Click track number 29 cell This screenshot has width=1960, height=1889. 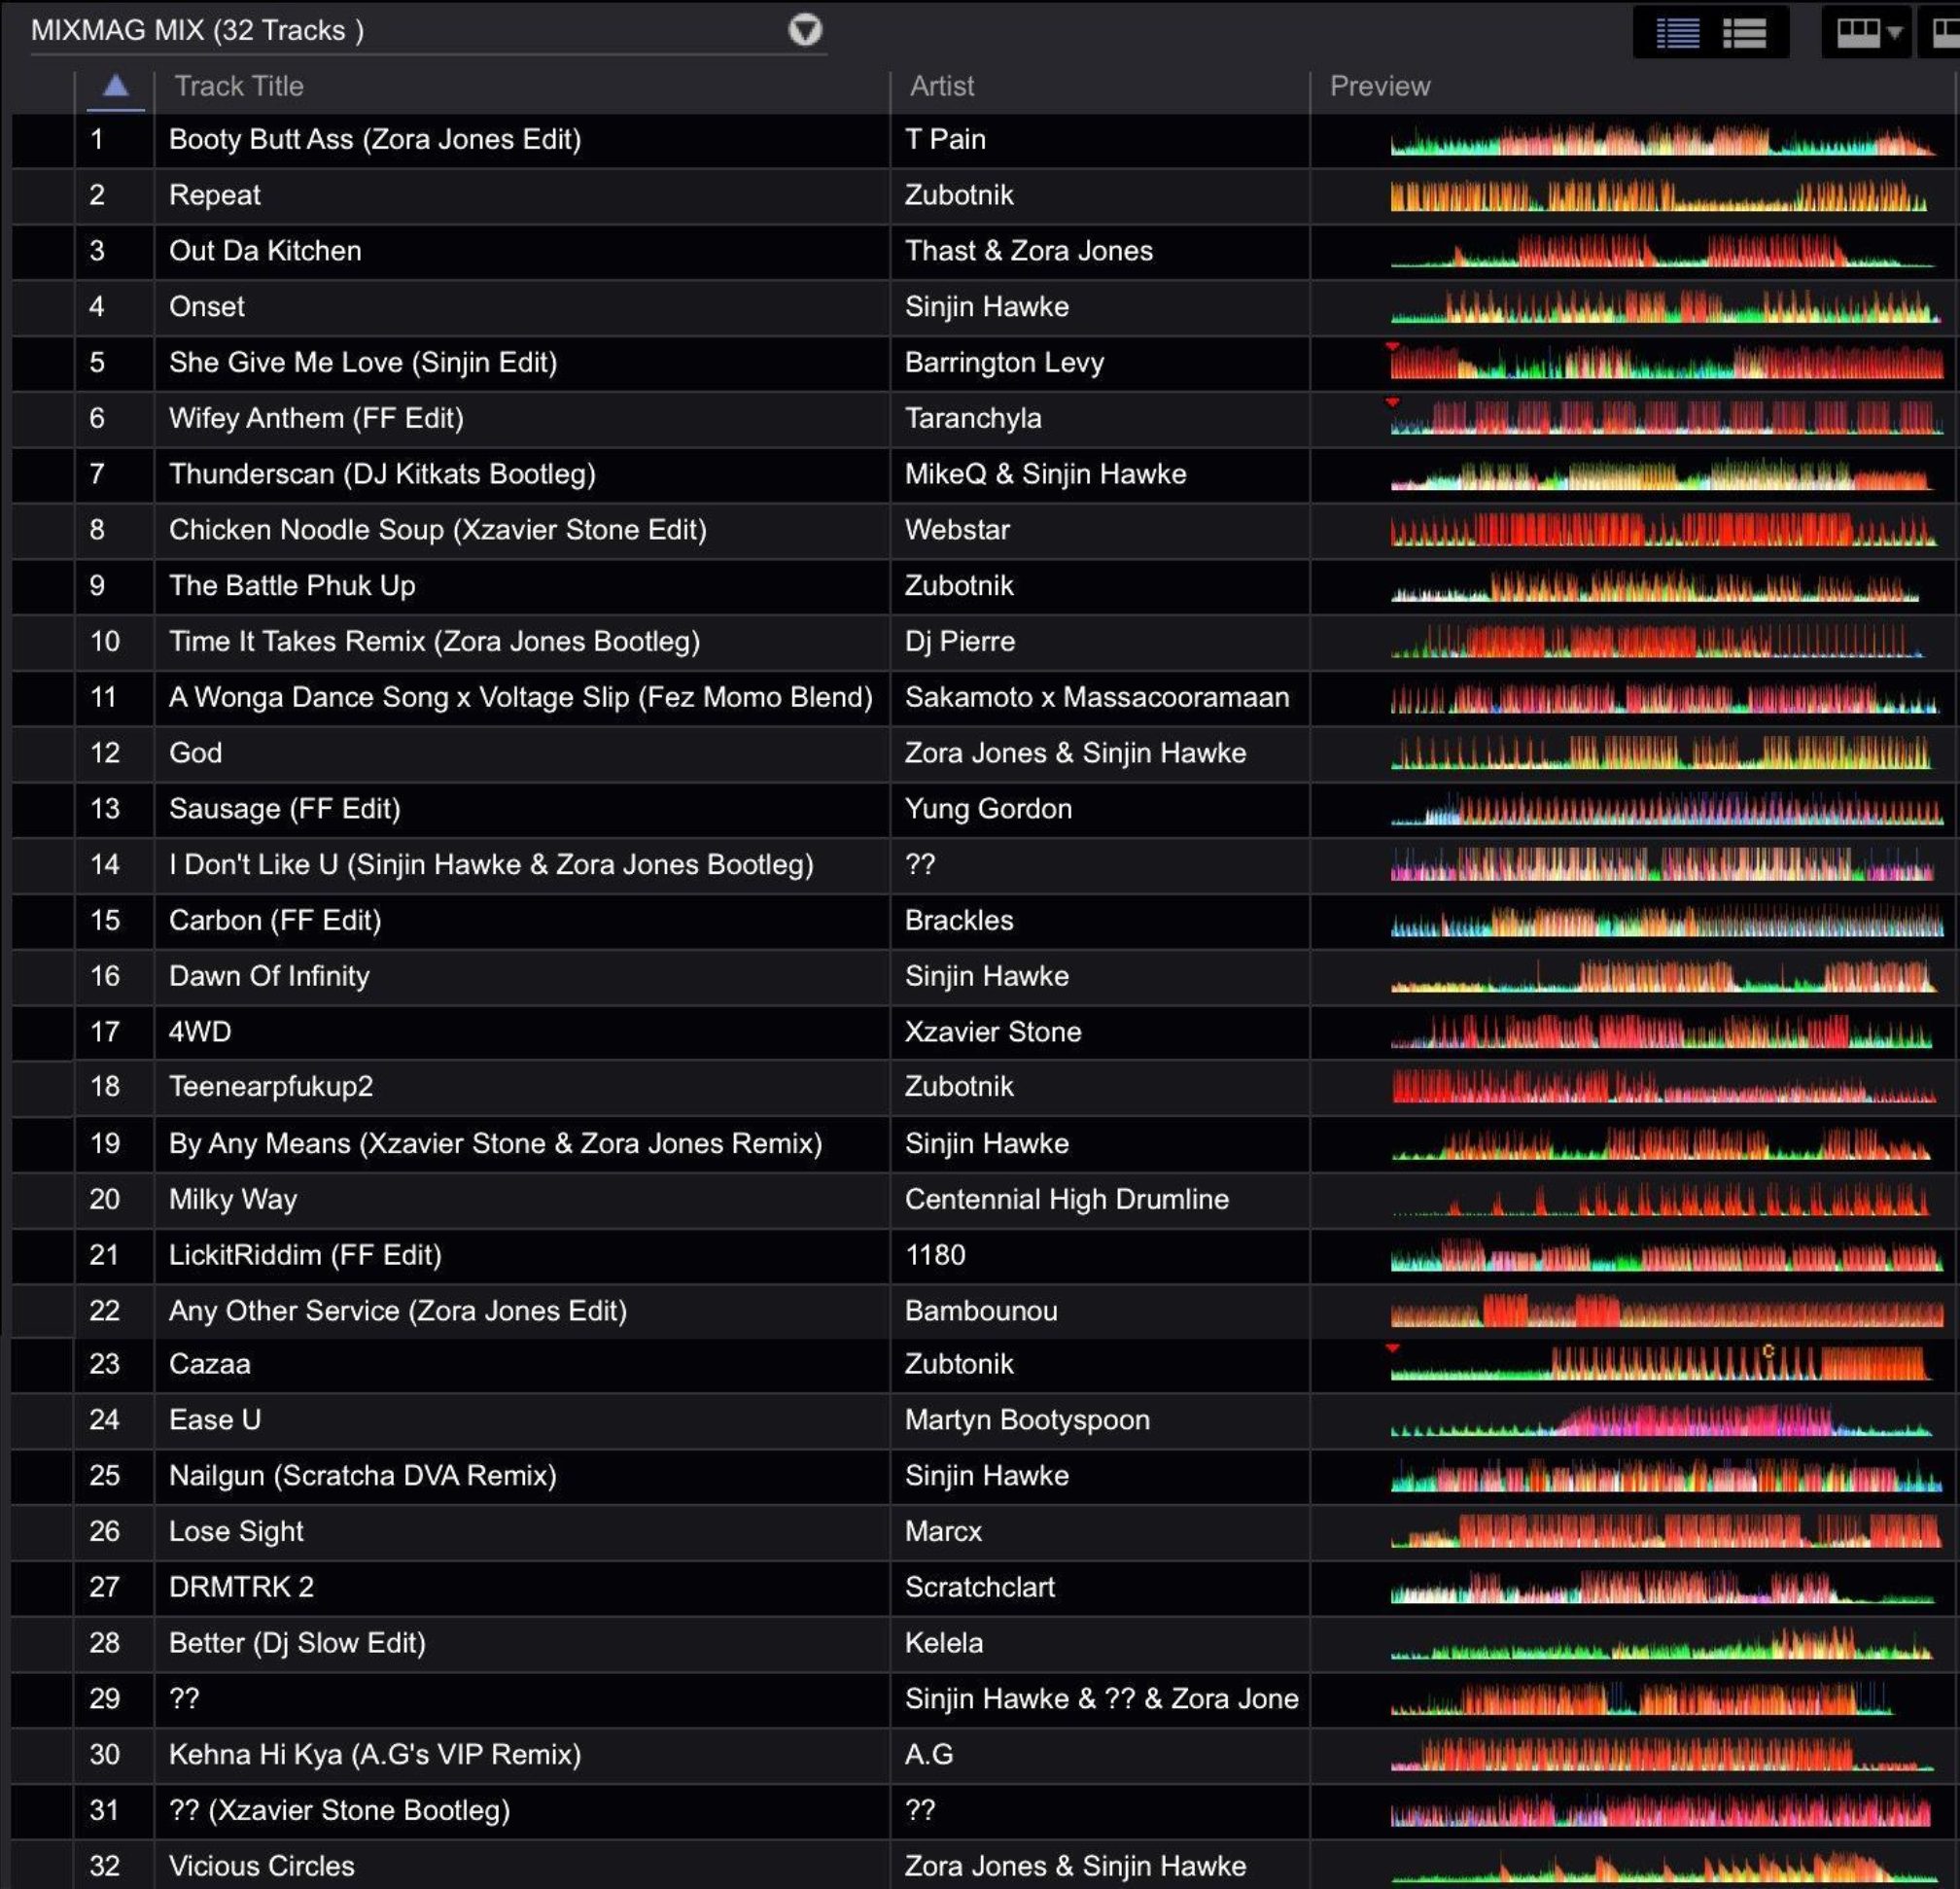coord(104,1699)
